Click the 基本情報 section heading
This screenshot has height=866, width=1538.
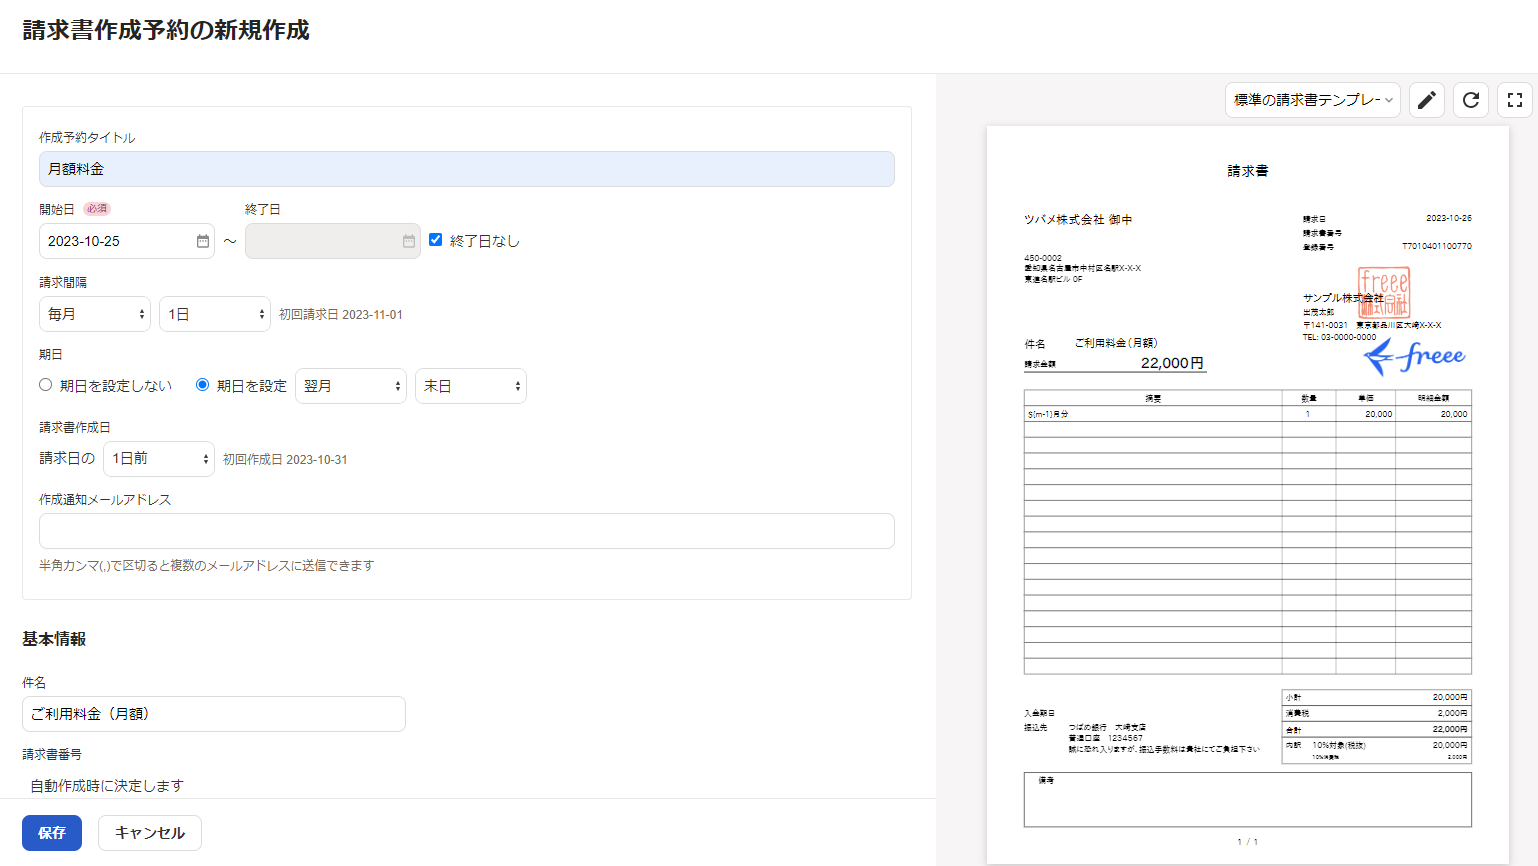tap(54, 639)
